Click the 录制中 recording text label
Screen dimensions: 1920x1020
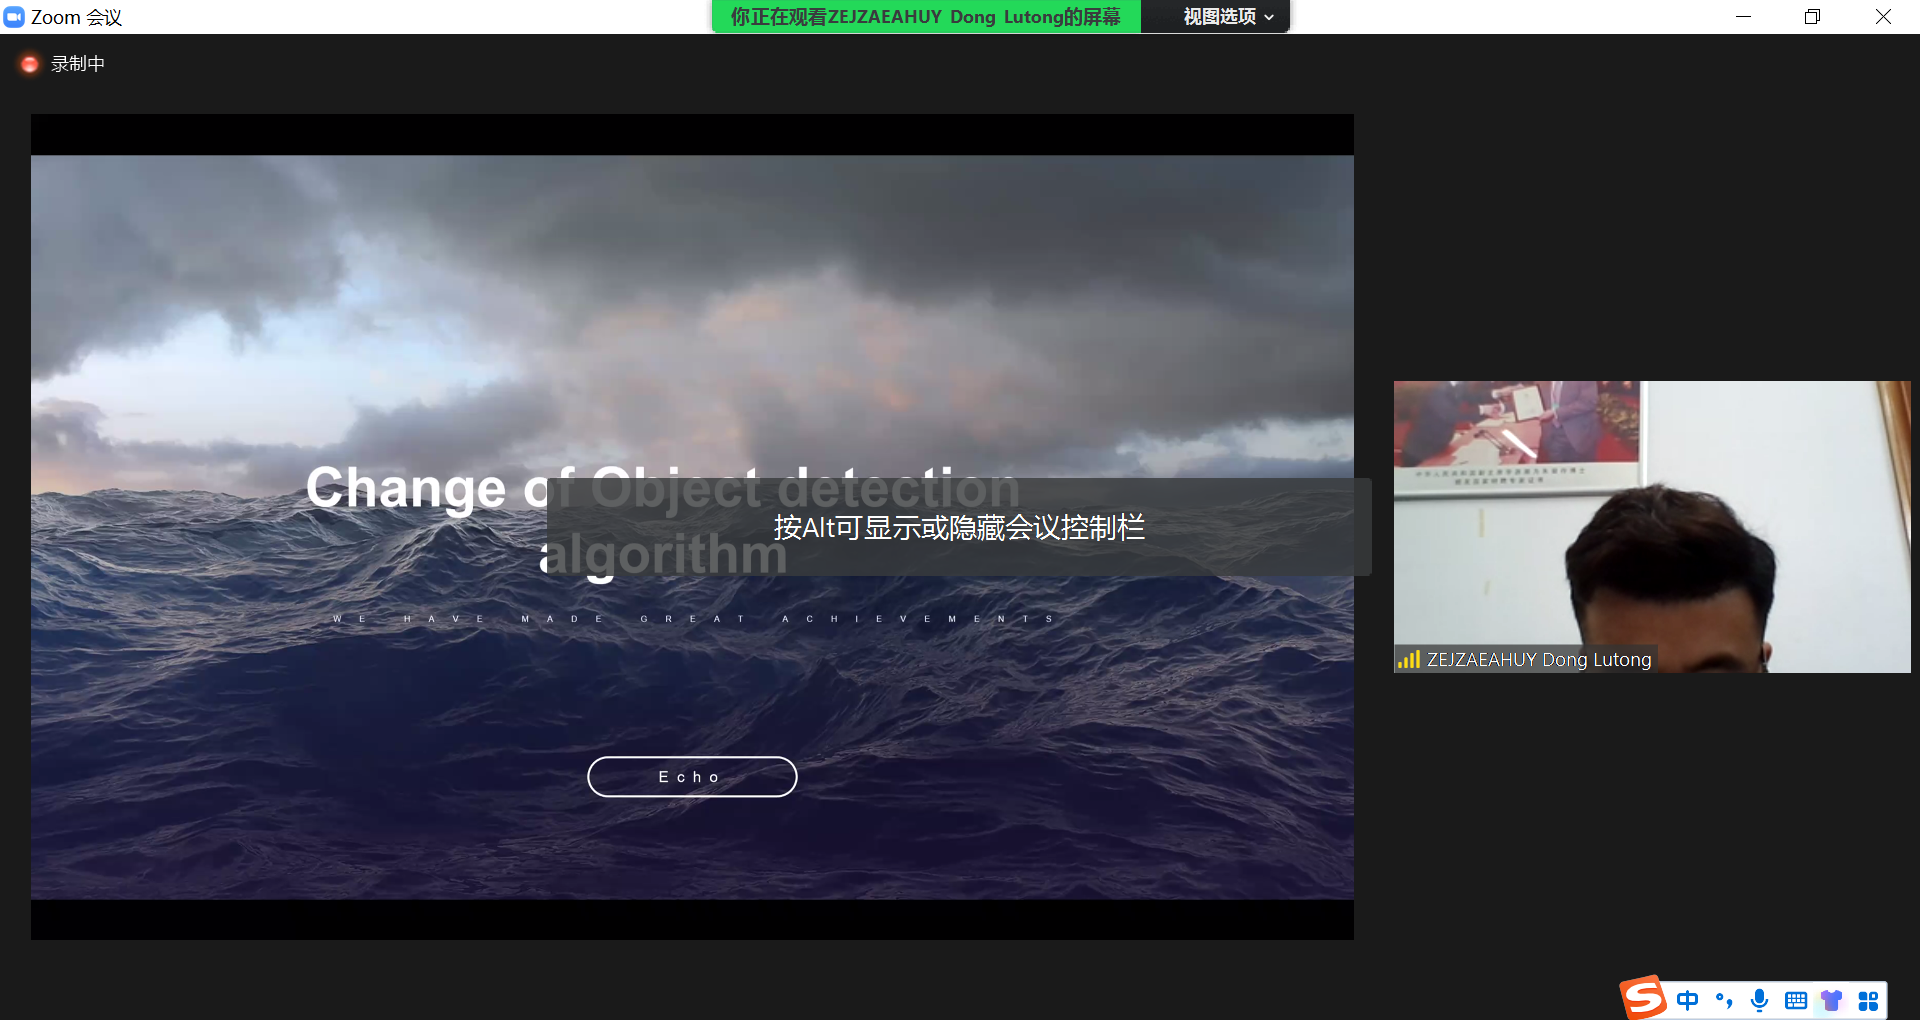click(x=78, y=64)
